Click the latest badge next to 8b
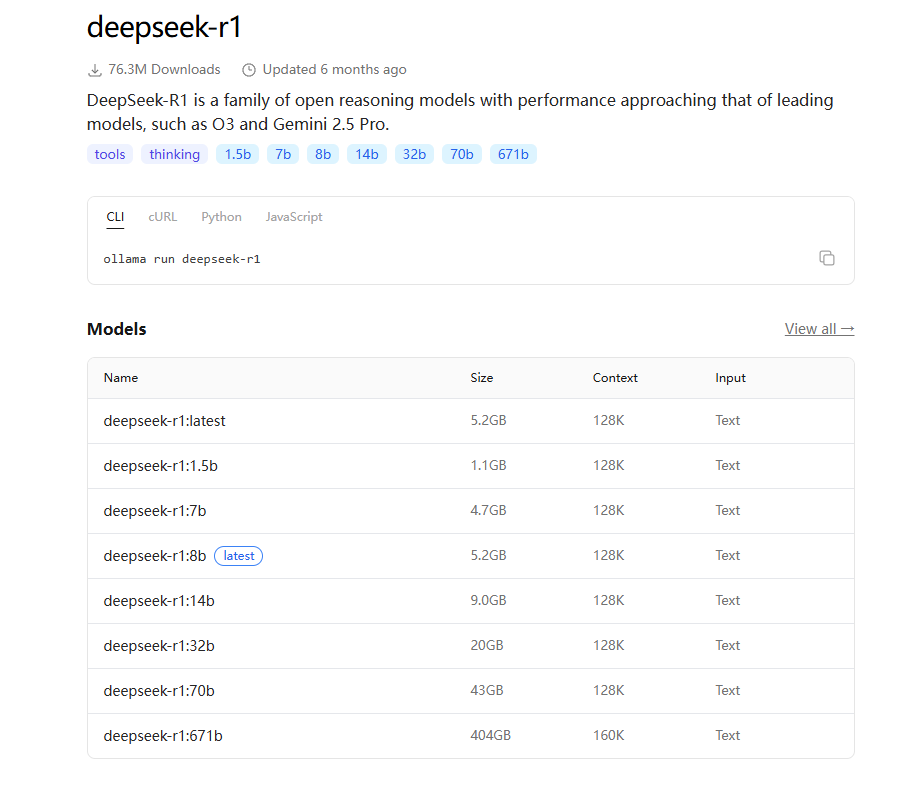 [x=239, y=556]
